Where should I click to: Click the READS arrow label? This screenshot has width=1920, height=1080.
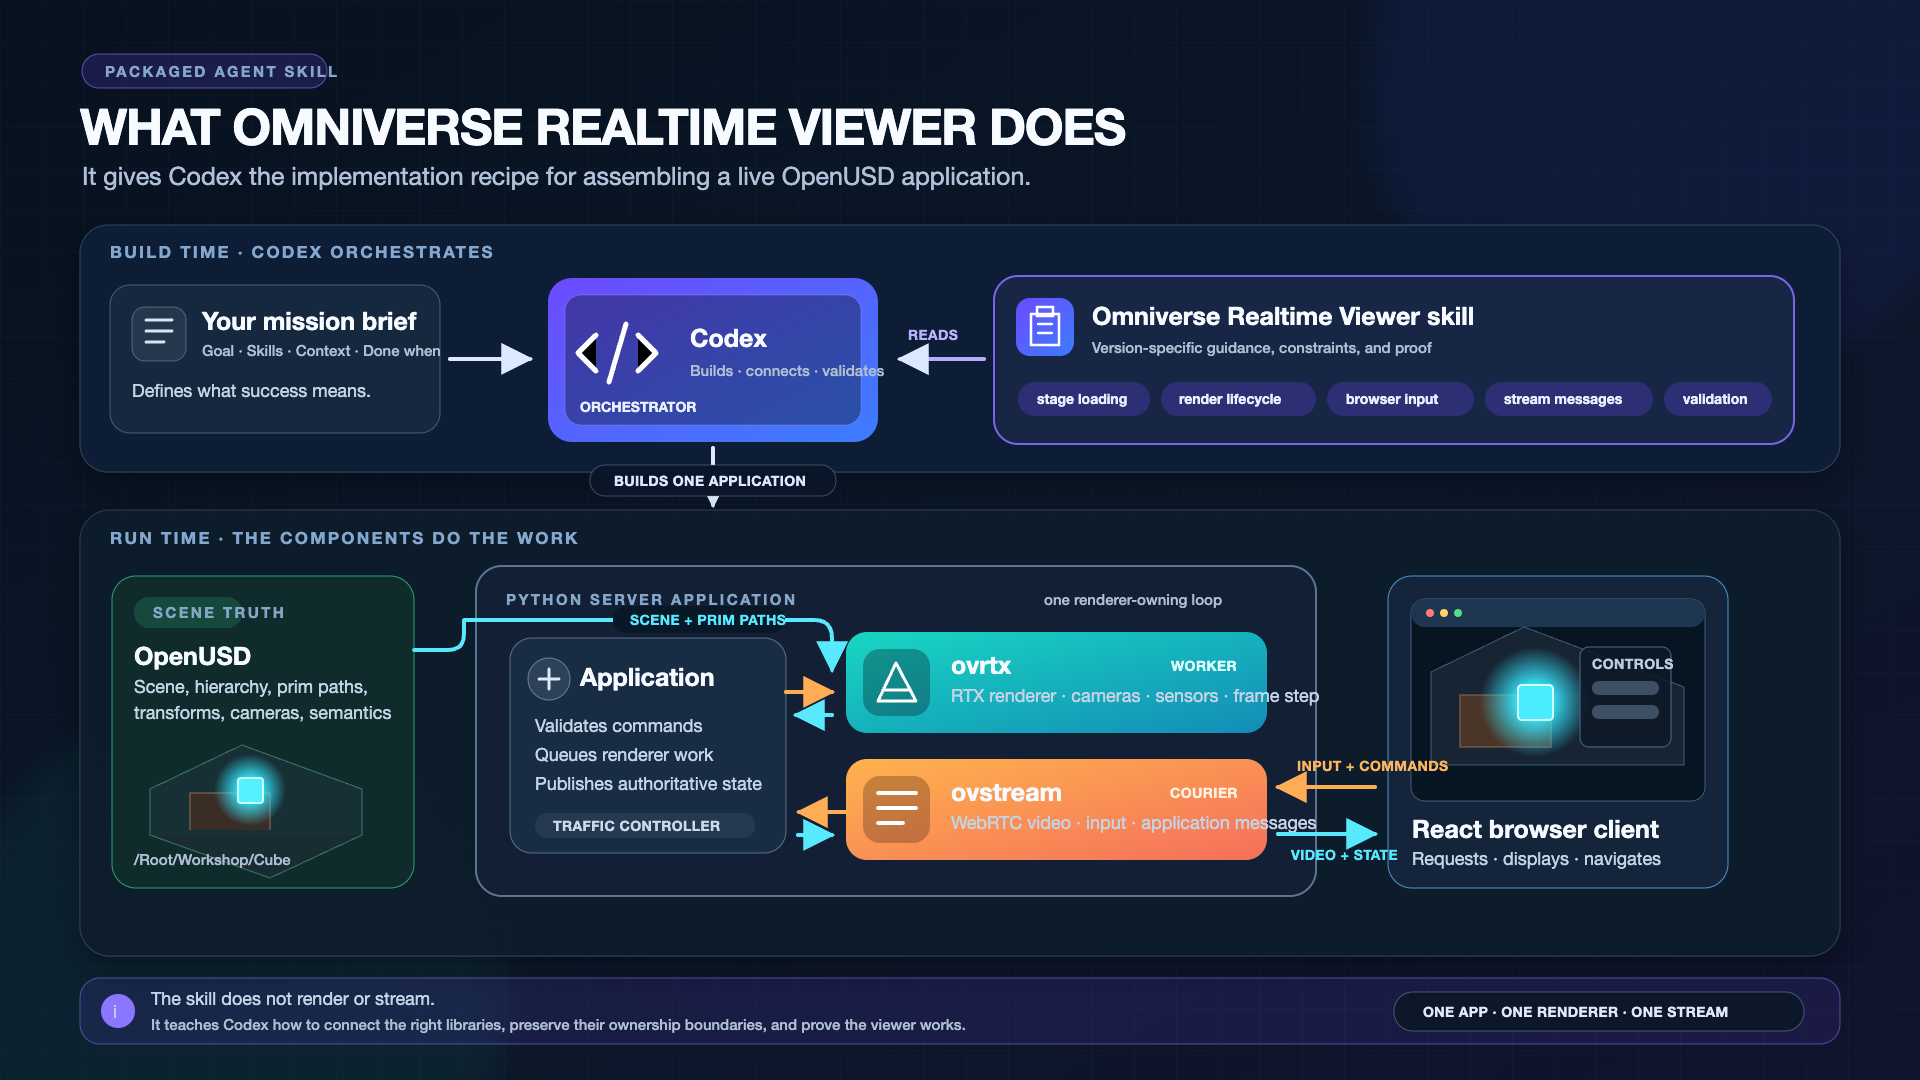932,335
